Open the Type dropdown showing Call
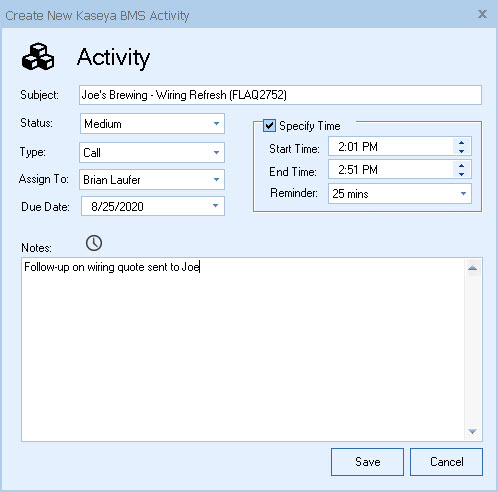498x492 pixels. (152, 153)
